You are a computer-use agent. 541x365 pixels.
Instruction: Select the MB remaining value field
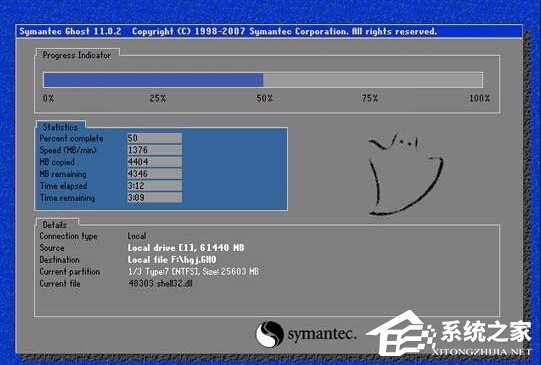pyautogui.click(x=155, y=174)
